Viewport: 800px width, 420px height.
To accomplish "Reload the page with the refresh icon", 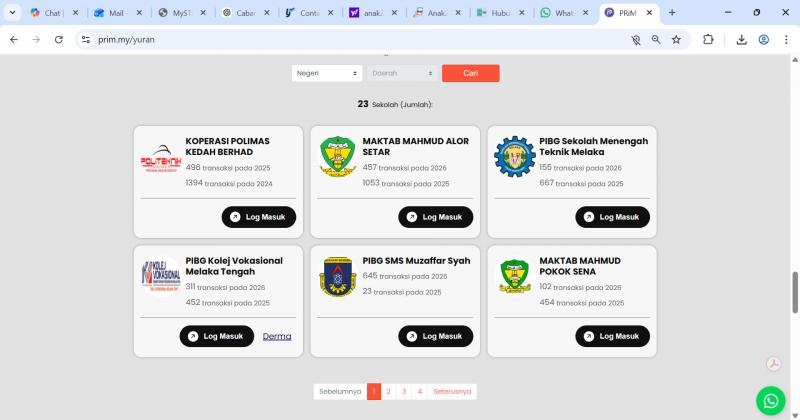I will 59,40.
